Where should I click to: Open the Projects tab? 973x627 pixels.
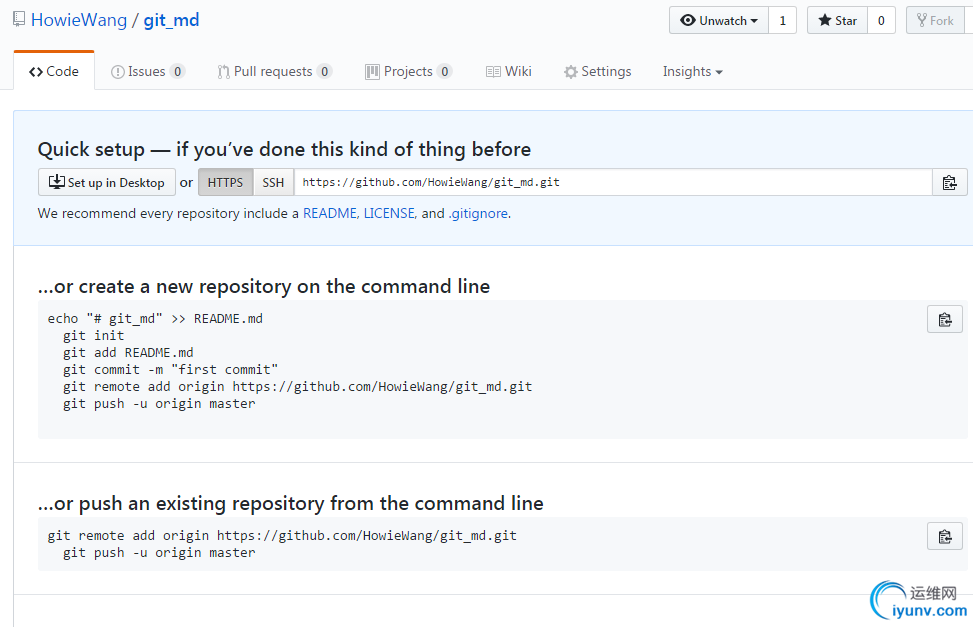pyautogui.click(x=408, y=71)
